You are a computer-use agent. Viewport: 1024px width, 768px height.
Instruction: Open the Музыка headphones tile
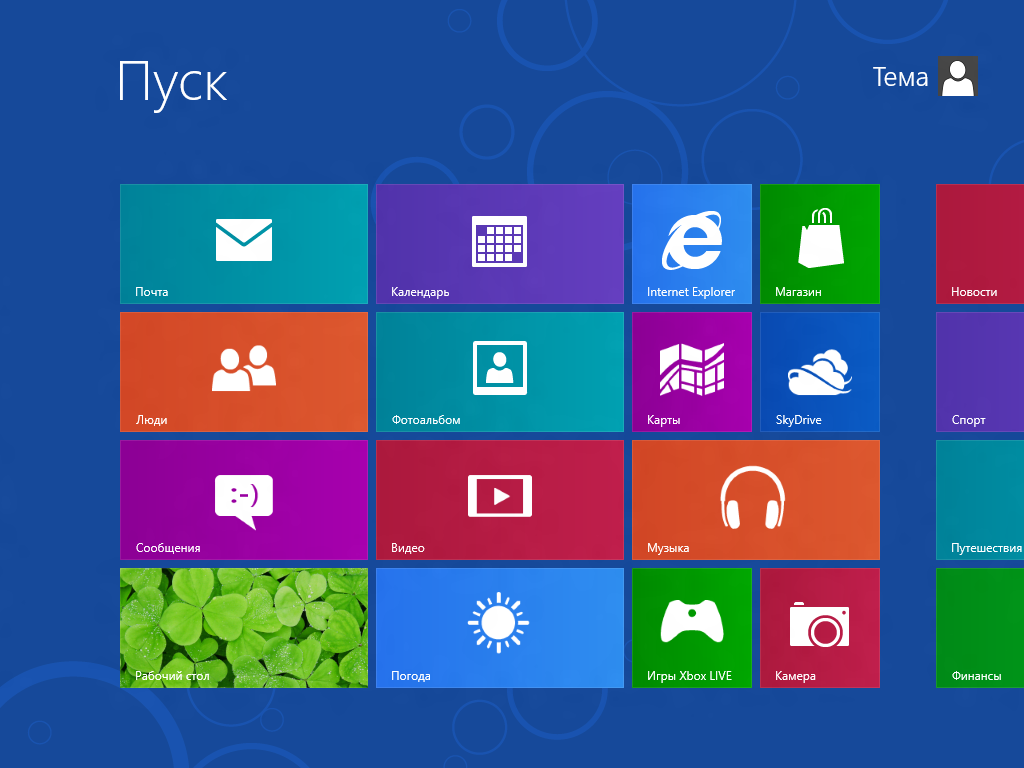coord(755,499)
